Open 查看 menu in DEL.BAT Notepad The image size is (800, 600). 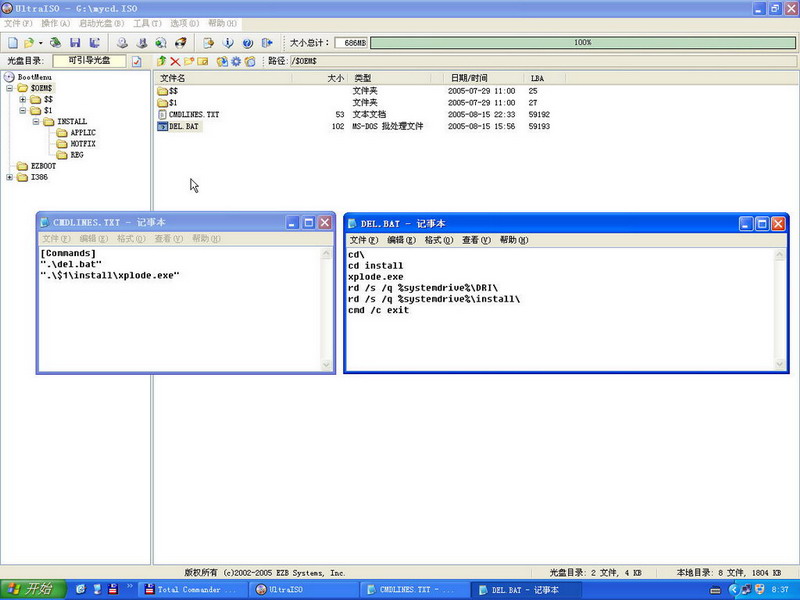(x=476, y=240)
